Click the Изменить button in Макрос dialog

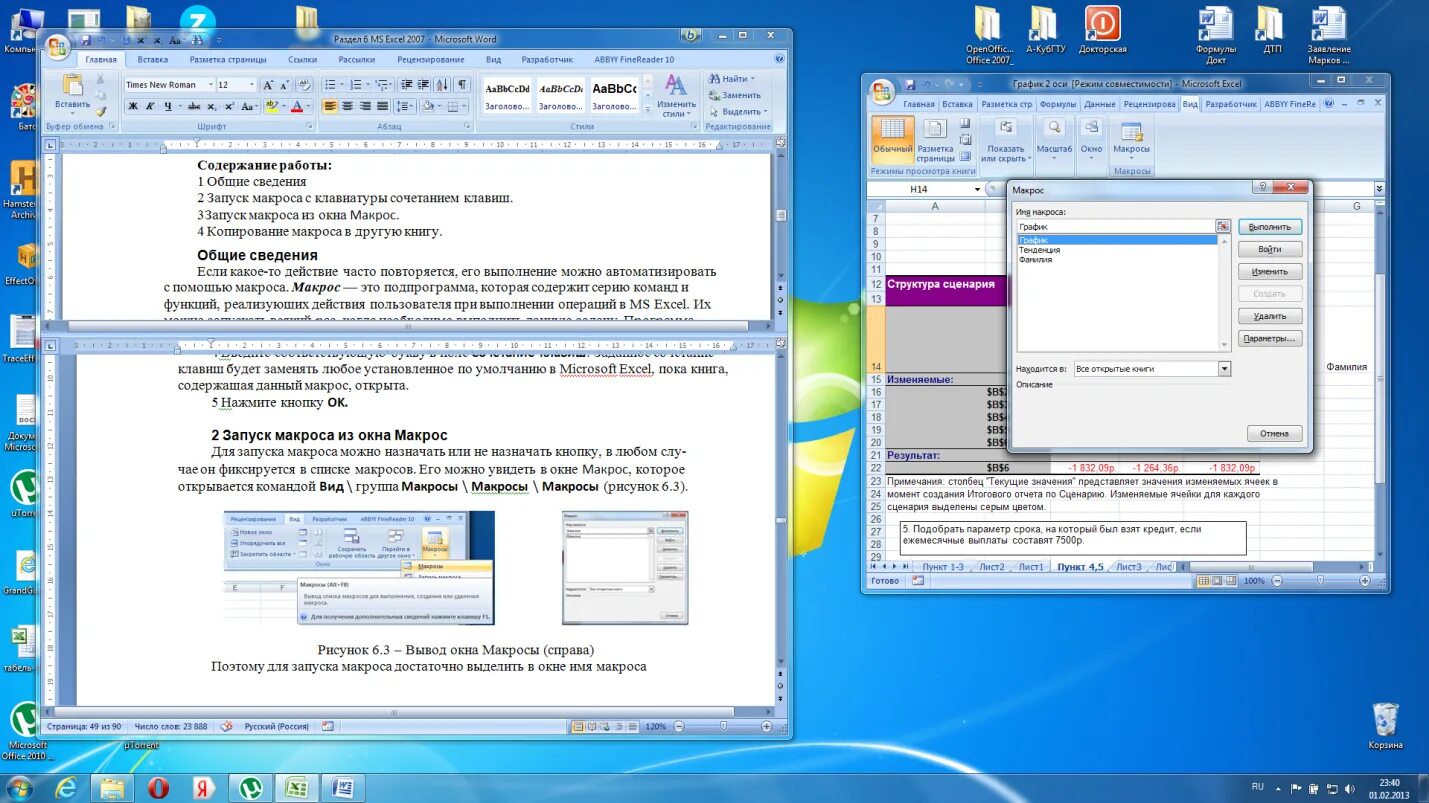point(1270,271)
